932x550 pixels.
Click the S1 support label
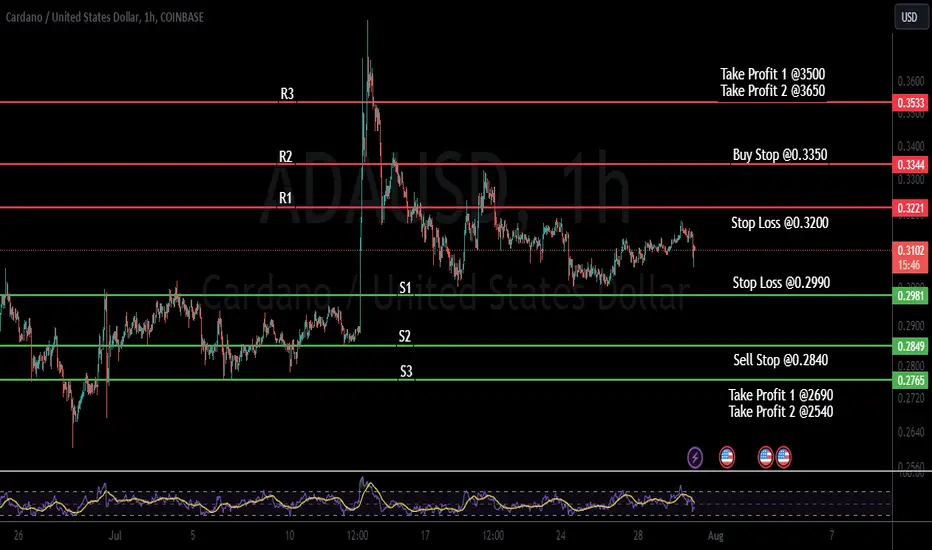pos(405,288)
